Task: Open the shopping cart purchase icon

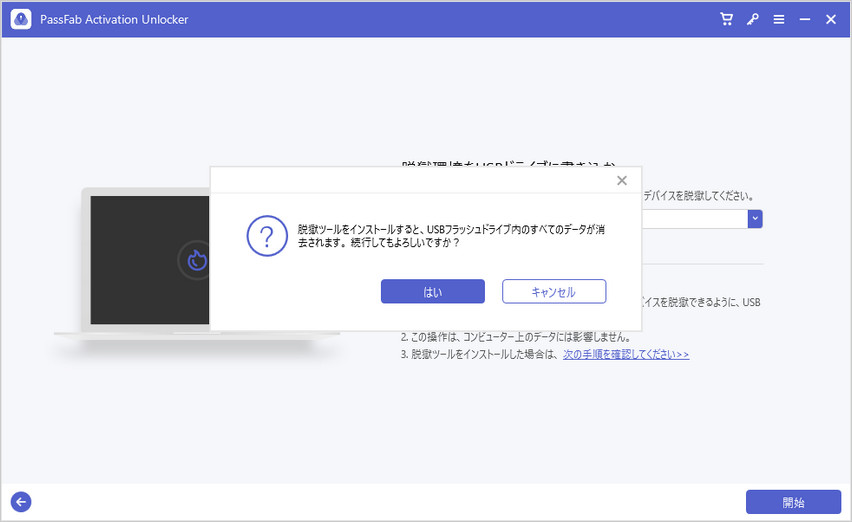Action: (727, 20)
